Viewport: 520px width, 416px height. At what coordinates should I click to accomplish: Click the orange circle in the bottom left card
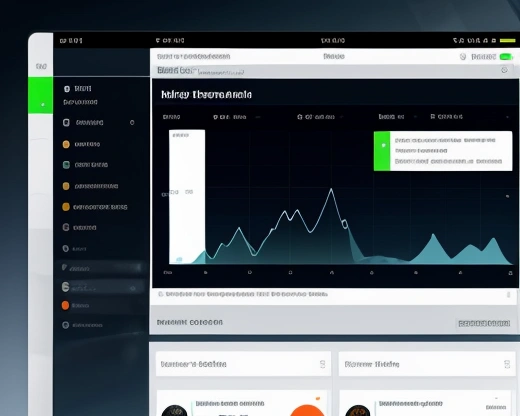(x=307, y=411)
